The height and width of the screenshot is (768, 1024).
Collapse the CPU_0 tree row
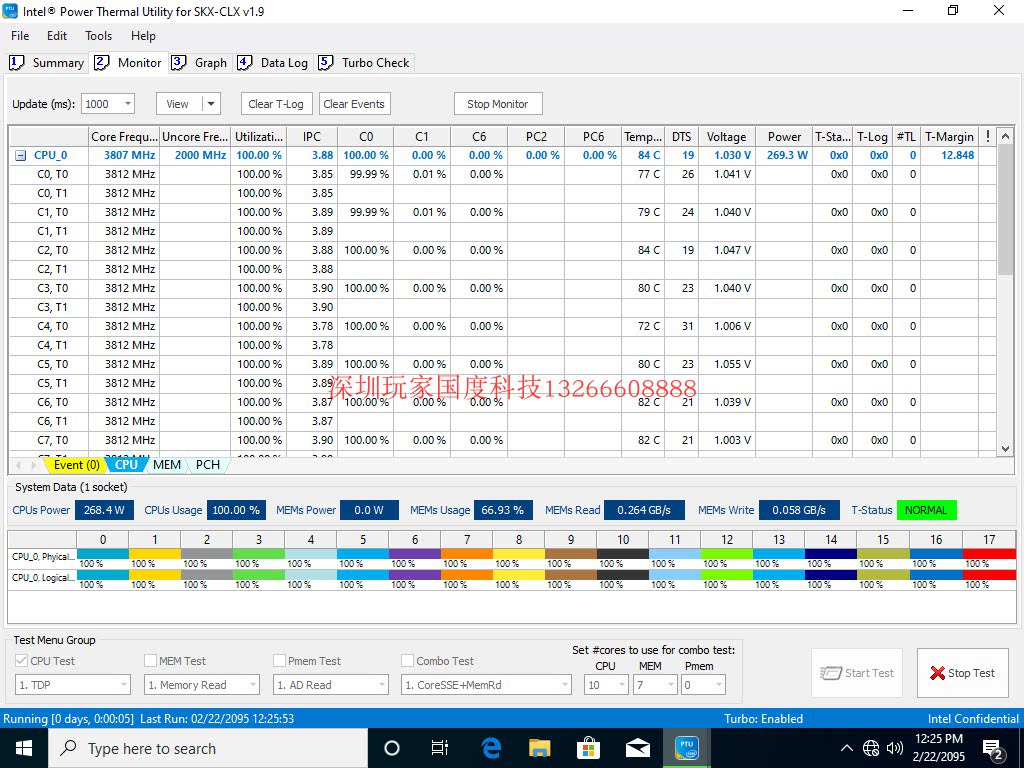21,155
